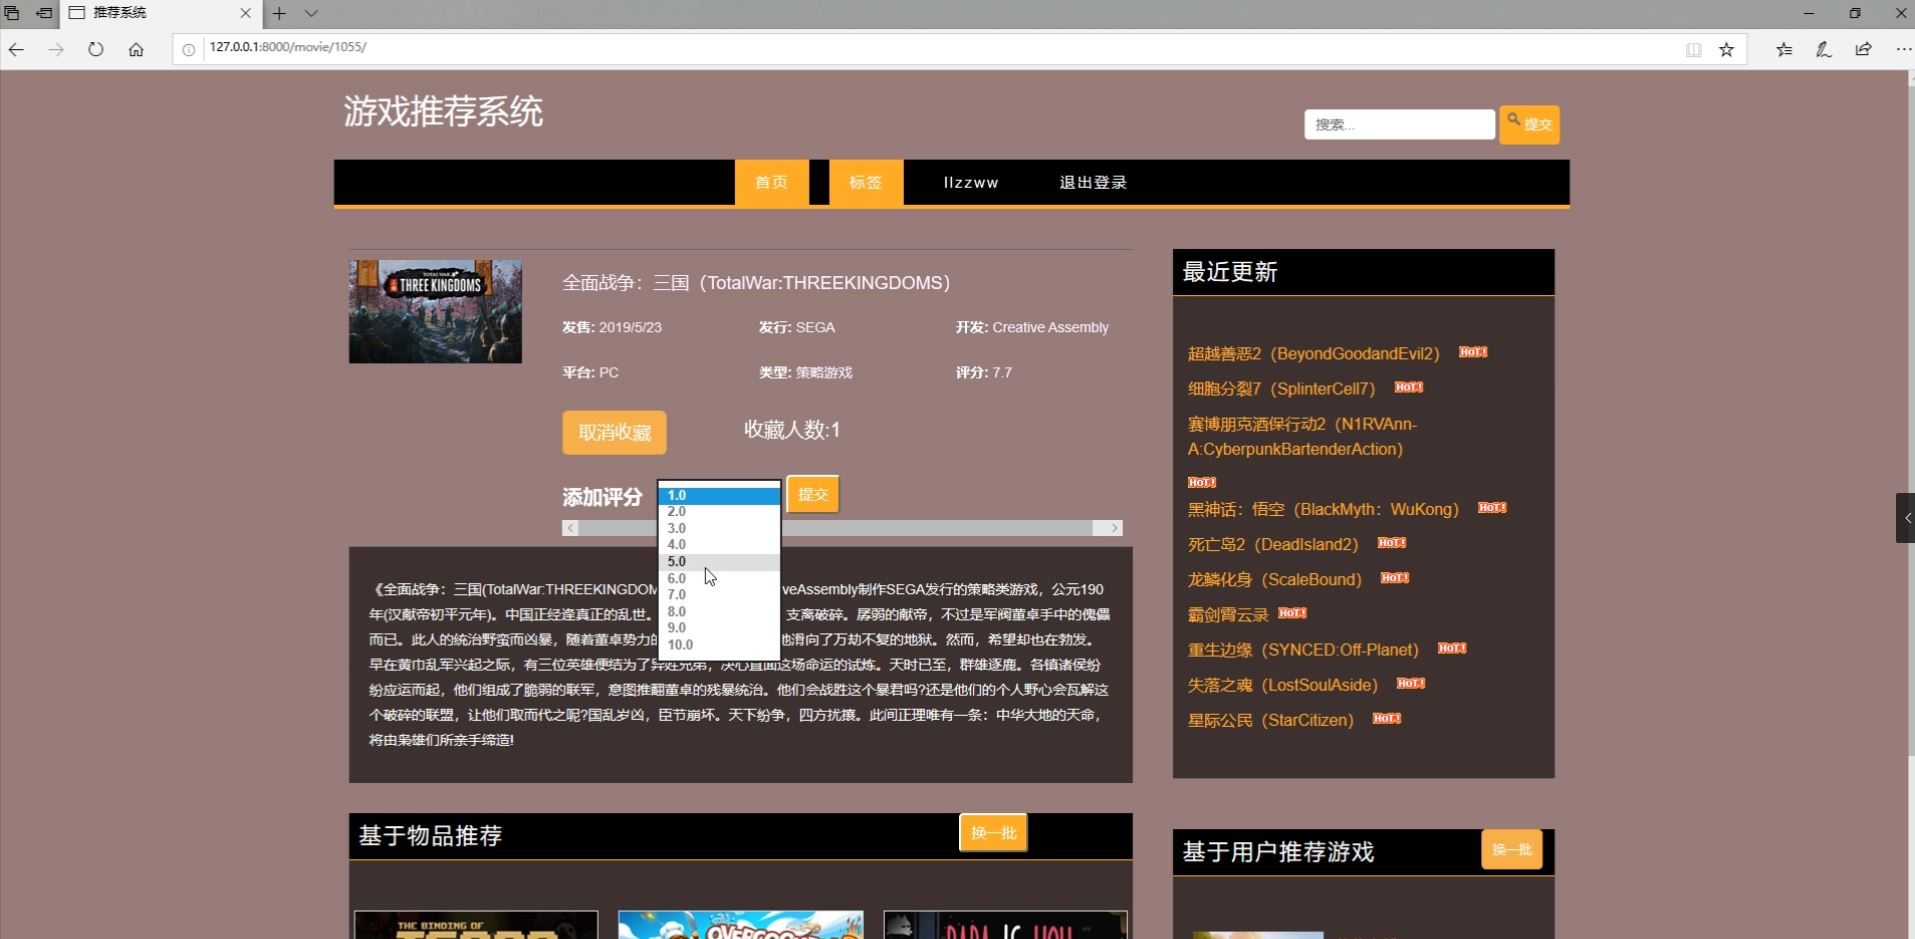Screen dimensions: 1915x939
Task: Open the favorites hub icon
Action: click(x=1784, y=49)
